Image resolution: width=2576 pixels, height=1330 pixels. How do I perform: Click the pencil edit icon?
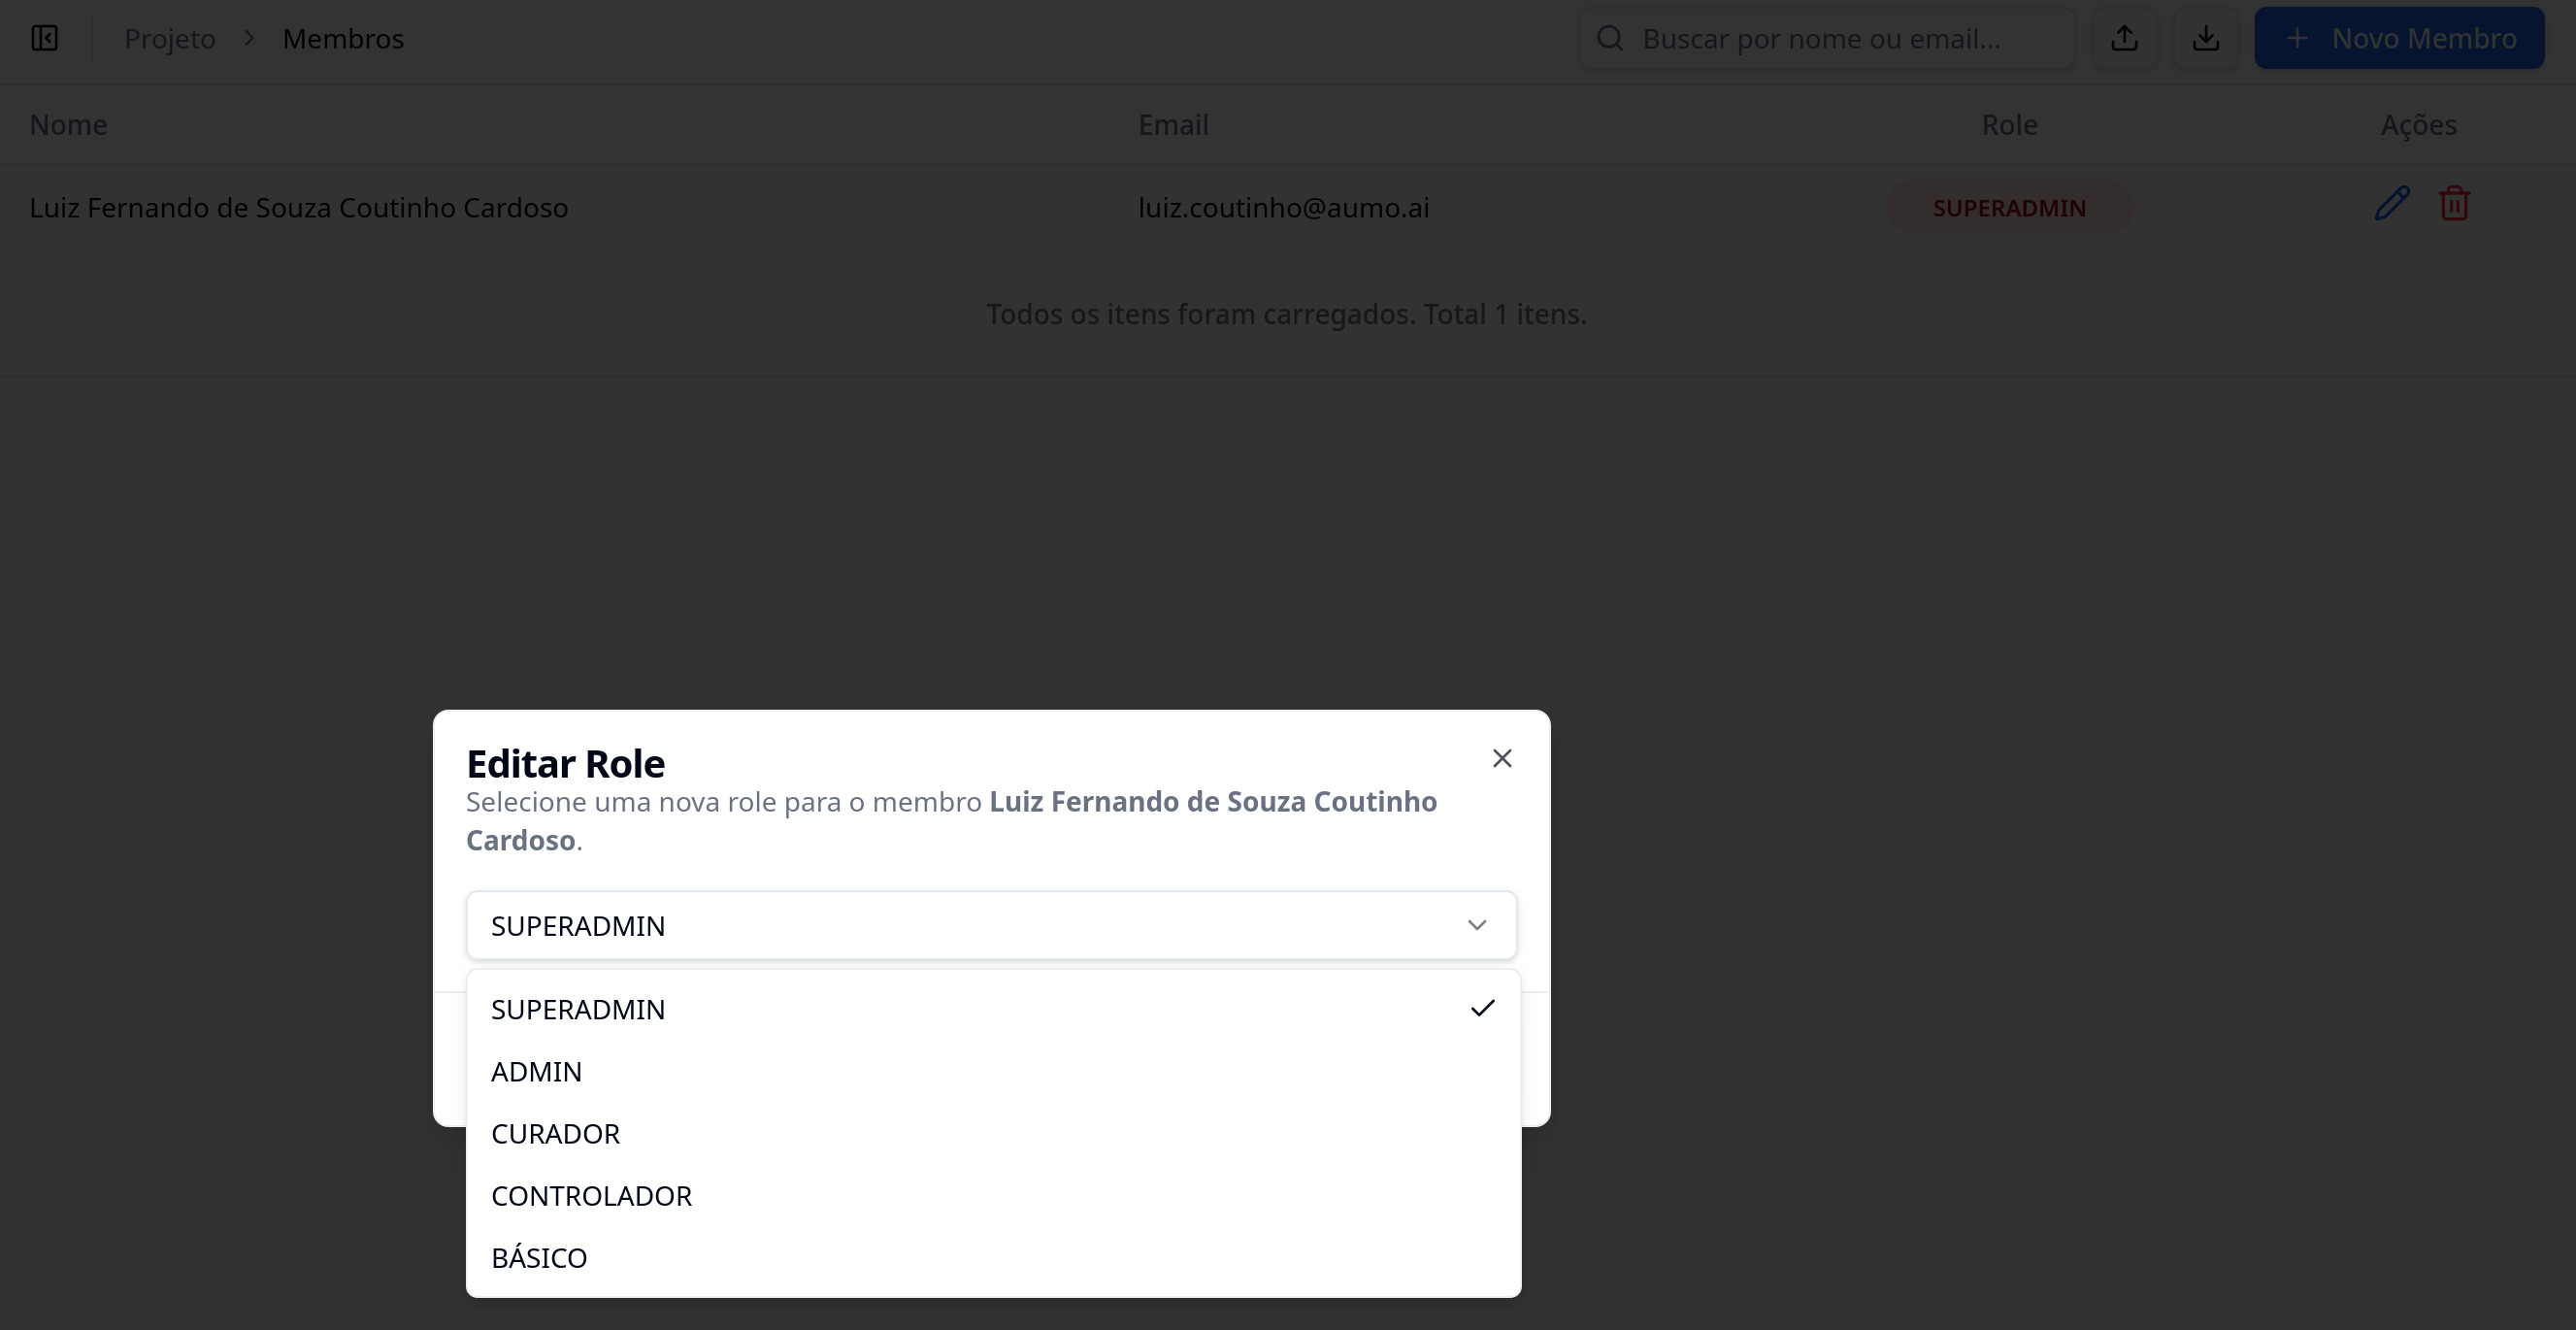click(x=2392, y=204)
